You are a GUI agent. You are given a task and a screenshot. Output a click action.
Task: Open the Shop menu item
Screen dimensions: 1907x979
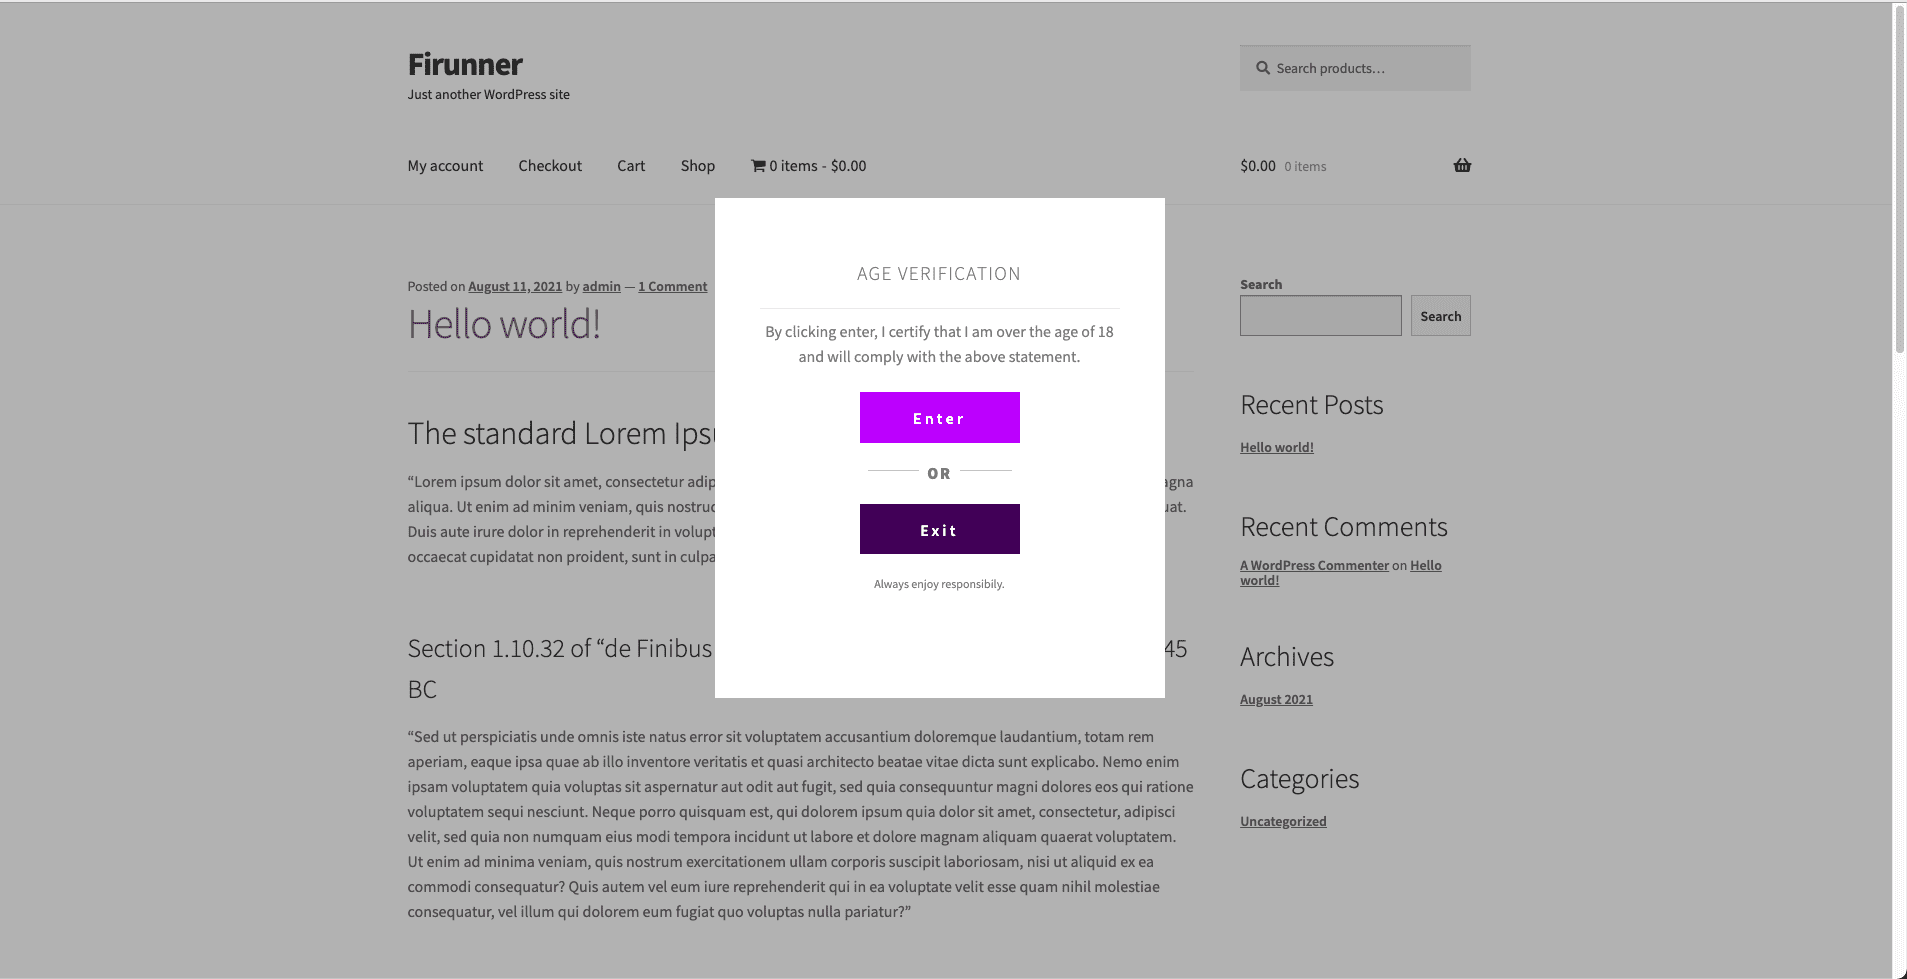[x=698, y=166]
